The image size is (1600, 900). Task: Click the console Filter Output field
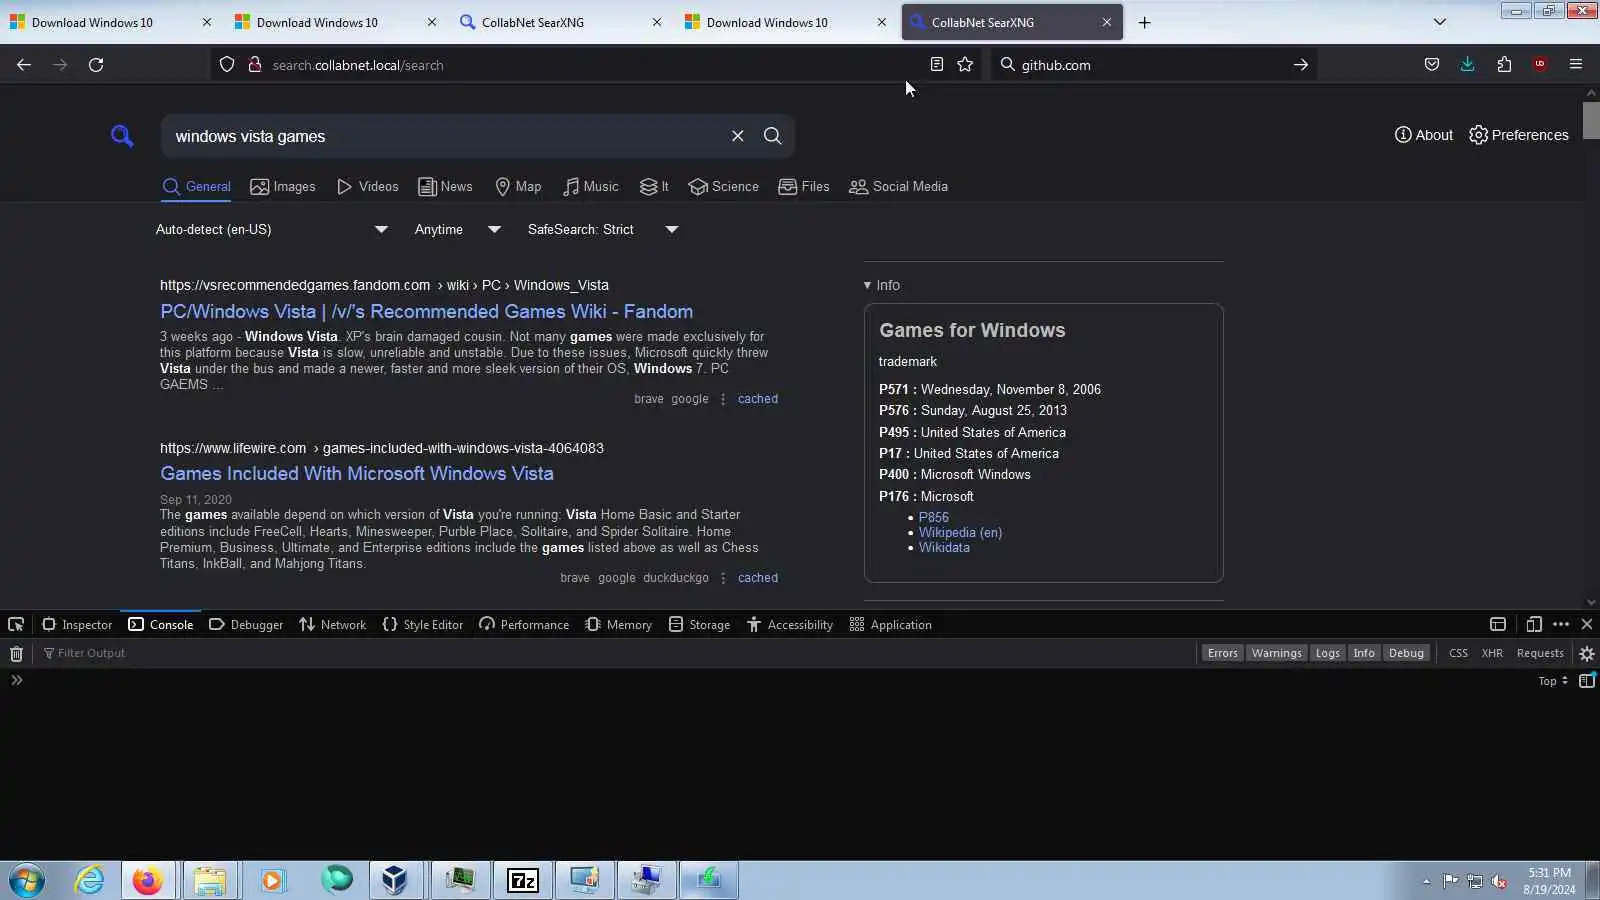pyautogui.click(x=615, y=654)
